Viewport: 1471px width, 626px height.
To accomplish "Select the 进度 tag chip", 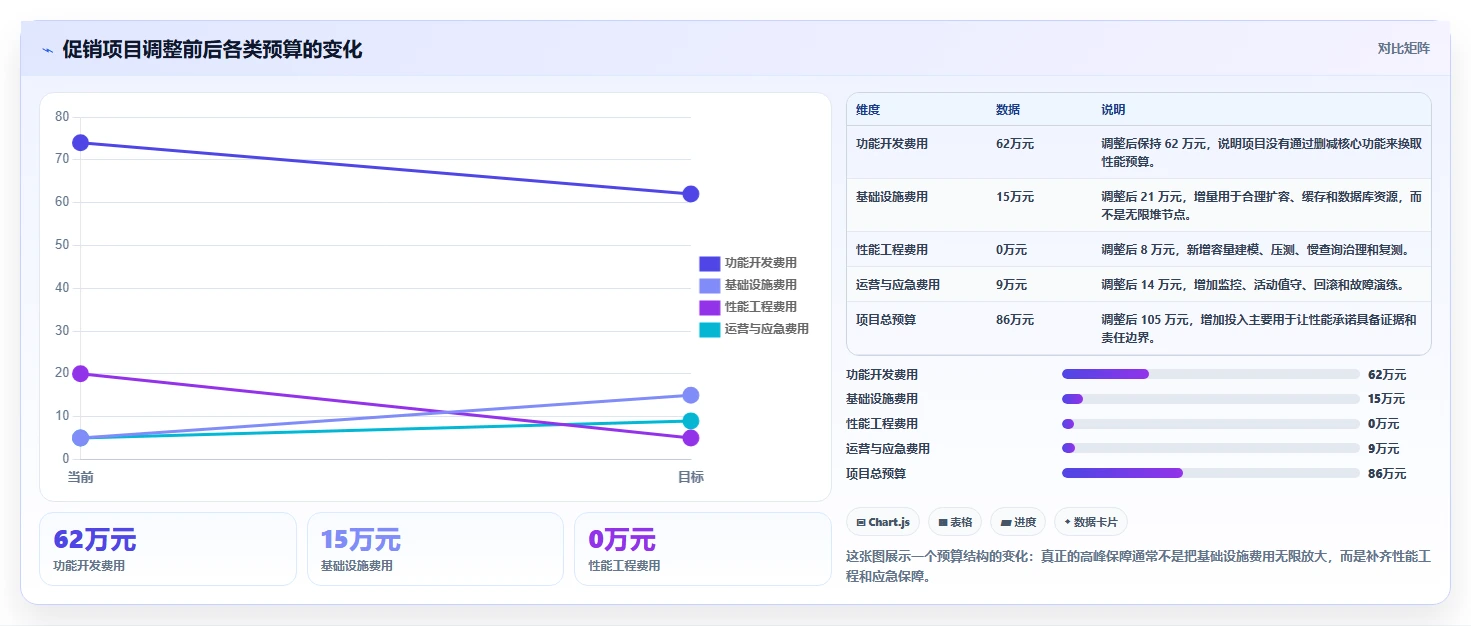I will click(x=1018, y=522).
